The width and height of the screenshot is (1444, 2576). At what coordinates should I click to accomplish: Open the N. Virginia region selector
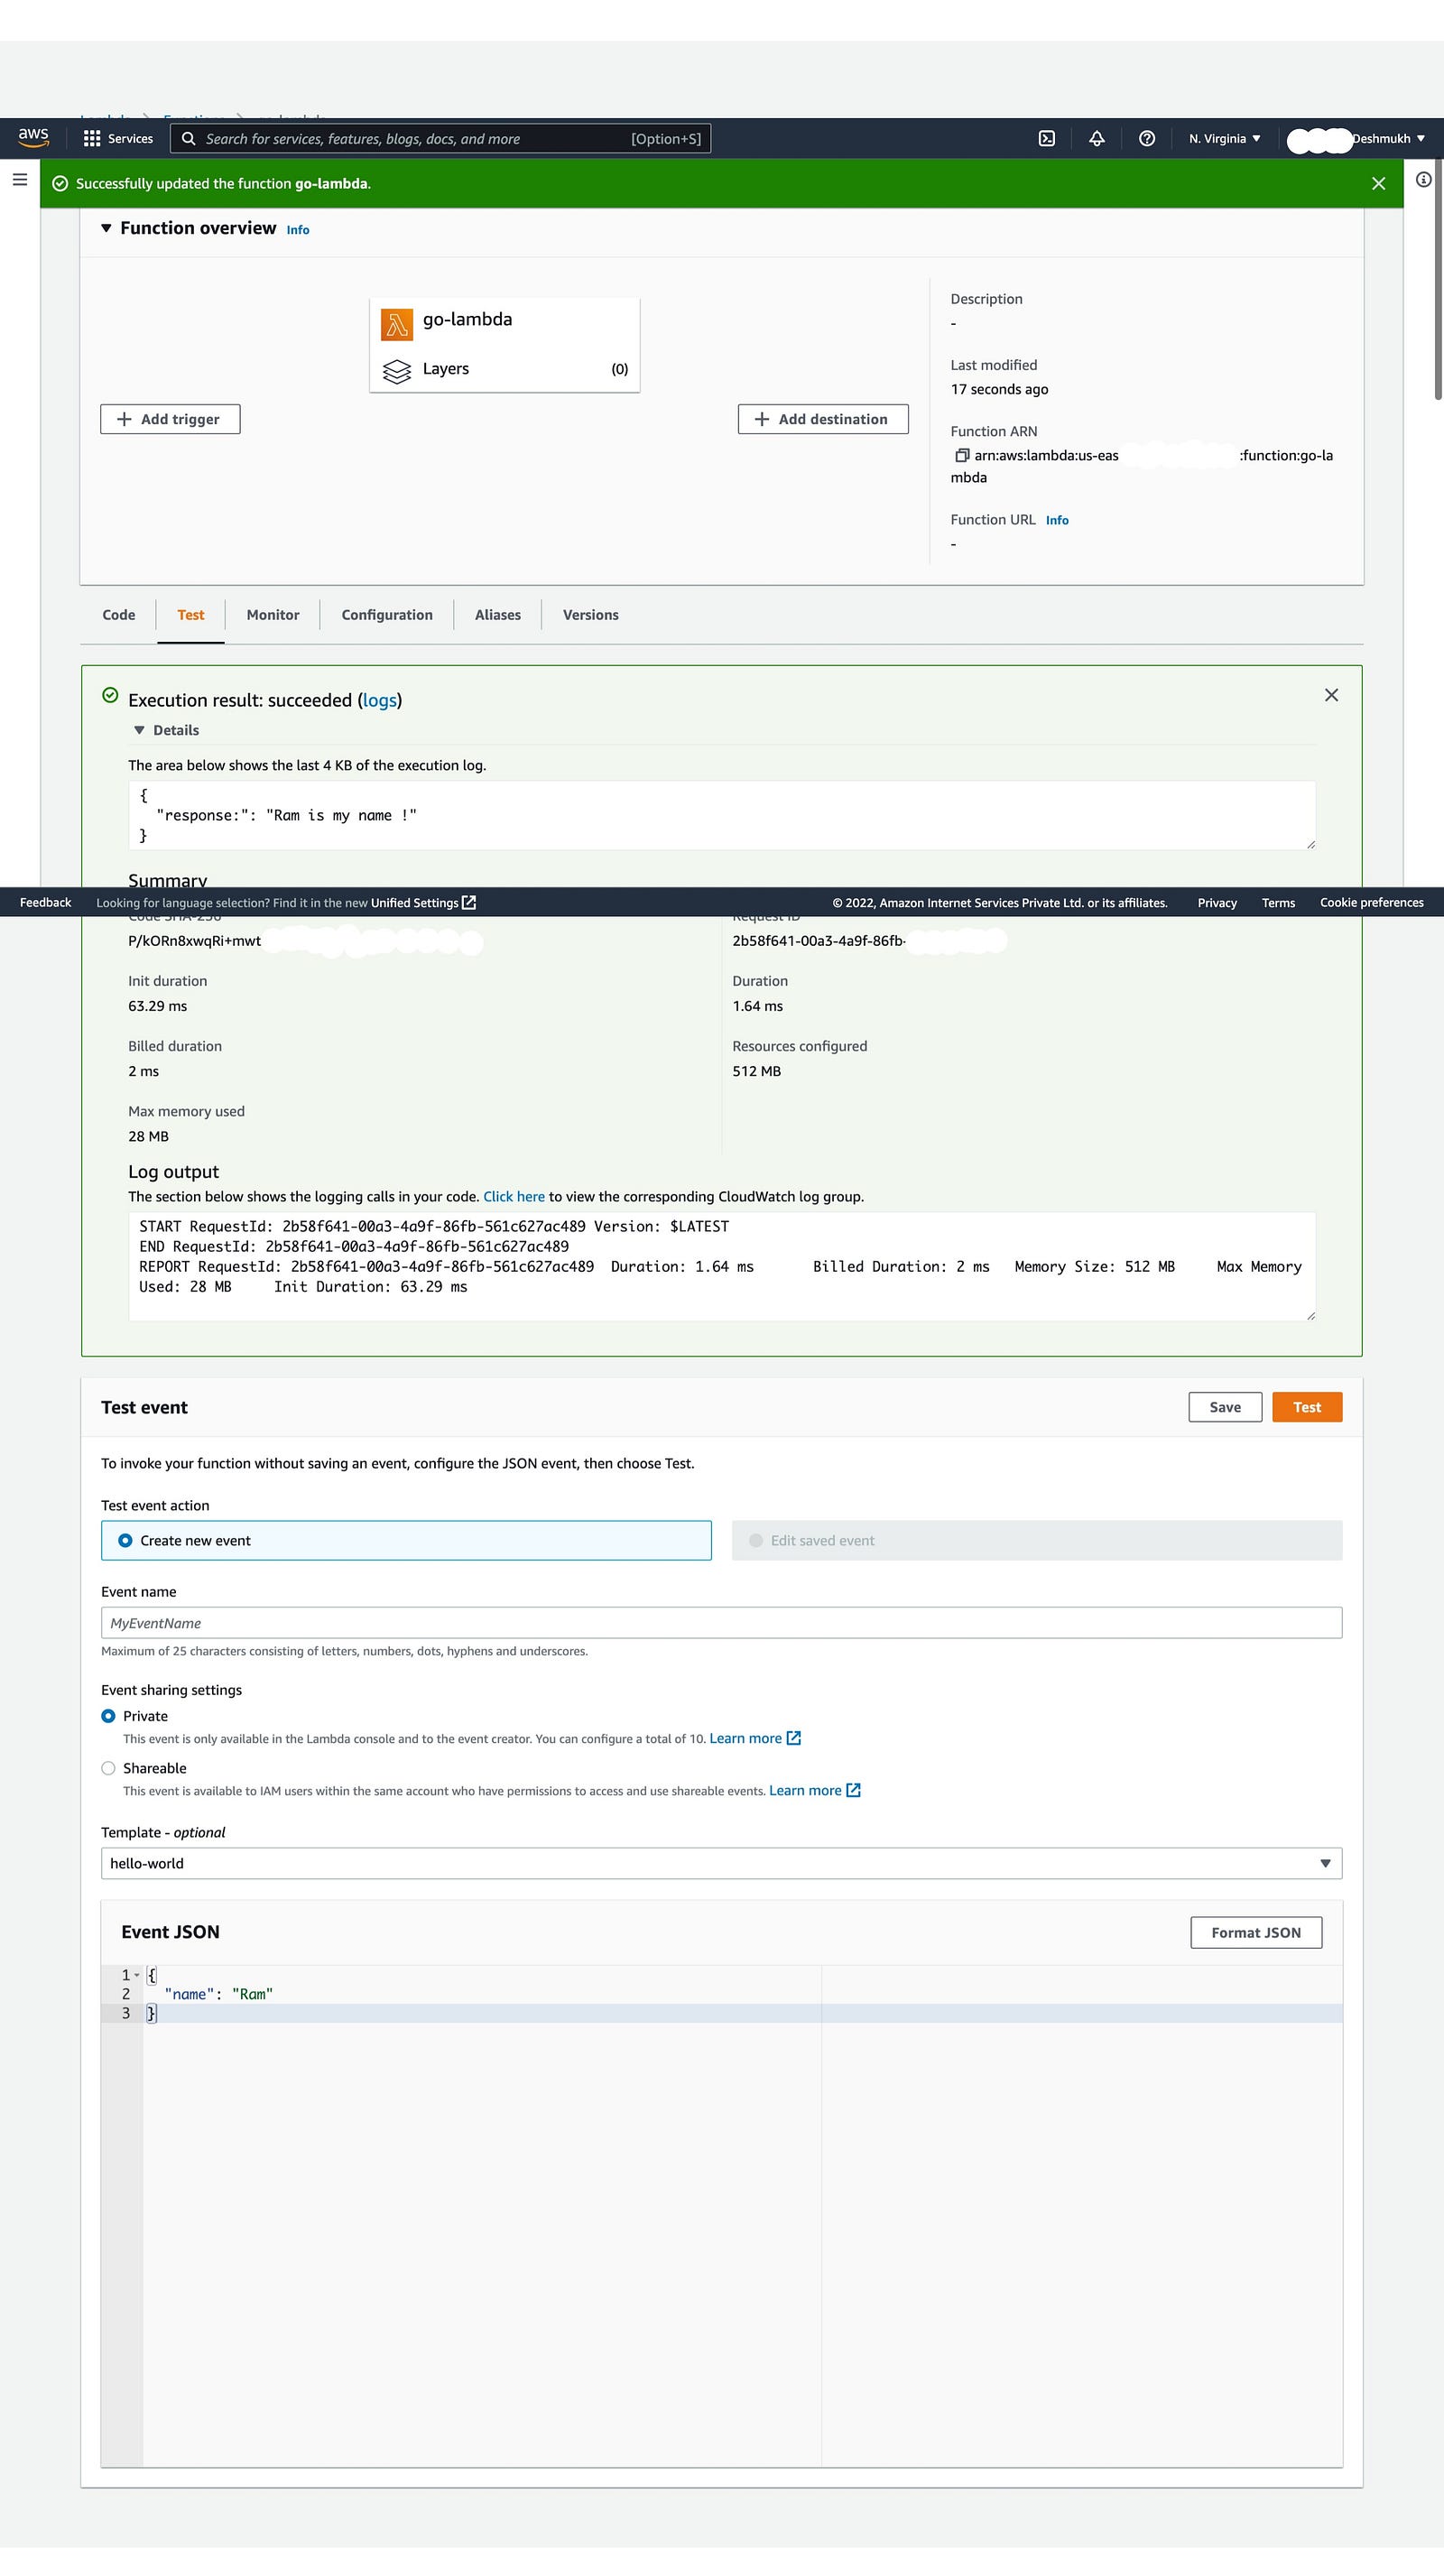(x=1224, y=139)
